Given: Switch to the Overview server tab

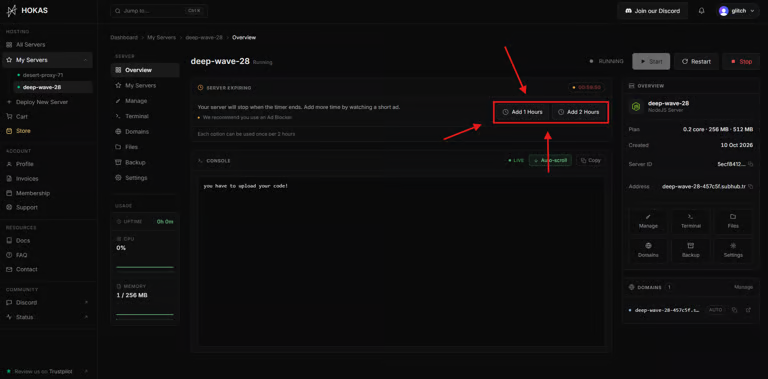Looking at the screenshot, I should [145, 70].
